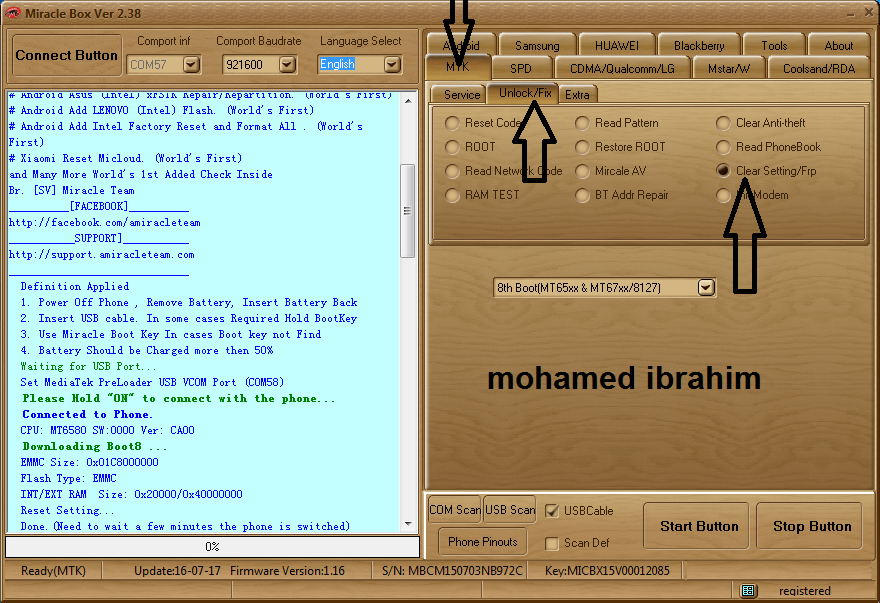
Task: Click the USB Scan button
Action: (x=510, y=509)
